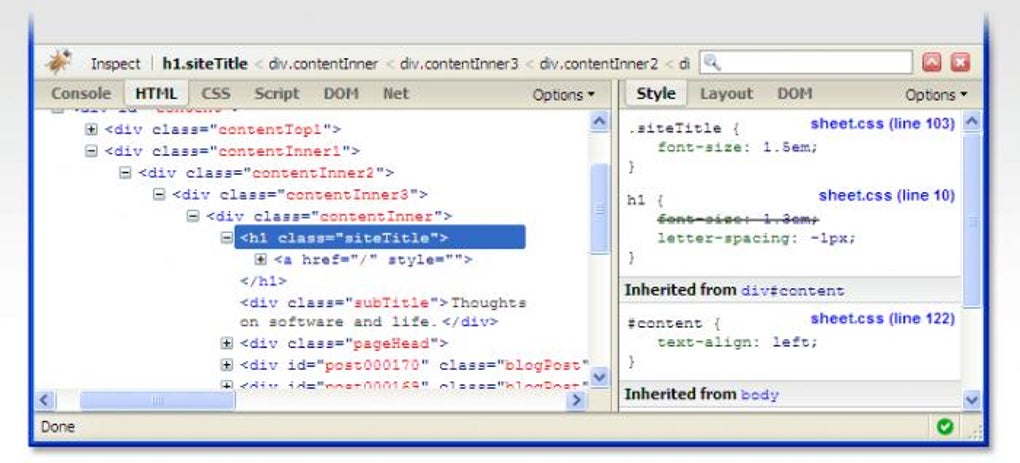This screenshot has height=463, width=1020.
Task: Click the pageHead div tag text
Action: tap(343, 343)
